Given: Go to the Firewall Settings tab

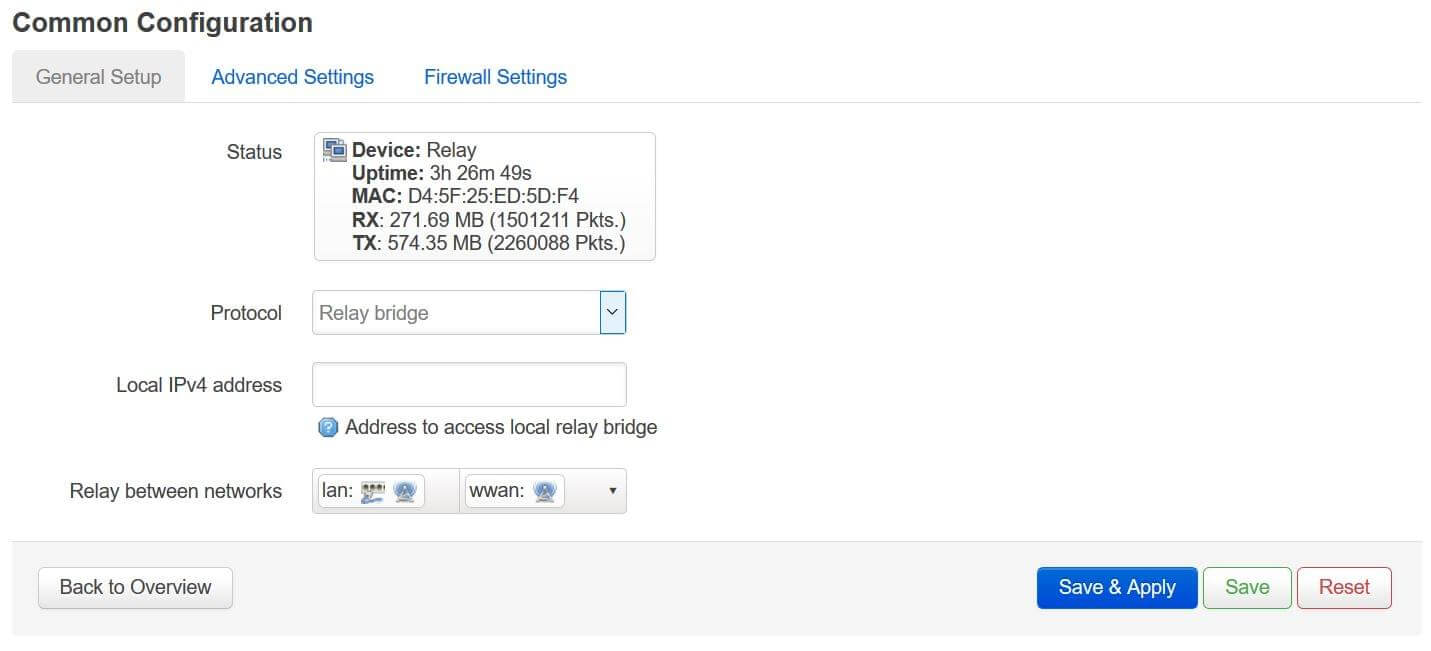Looking at the screenshot, I should tap(495, 77).
